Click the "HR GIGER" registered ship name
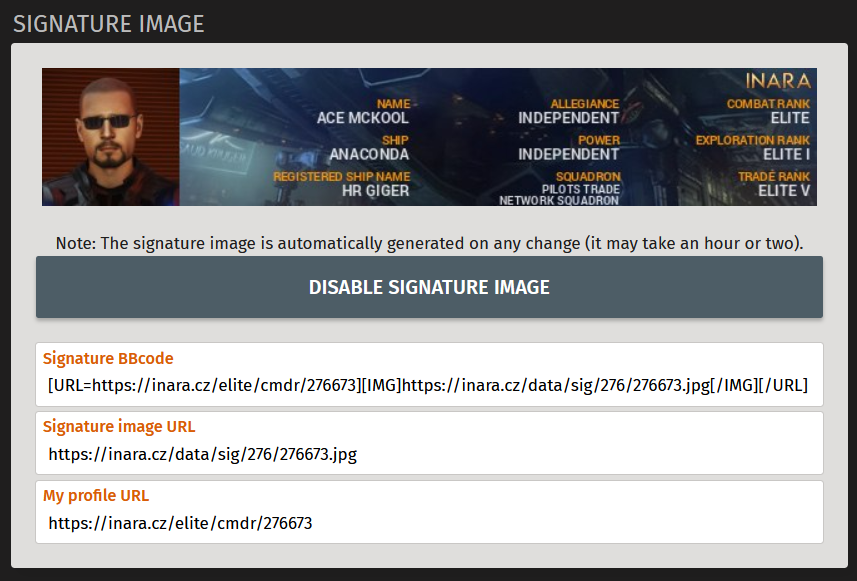Image resolution: width=857 pixels, height=581 pixels. 375,191
